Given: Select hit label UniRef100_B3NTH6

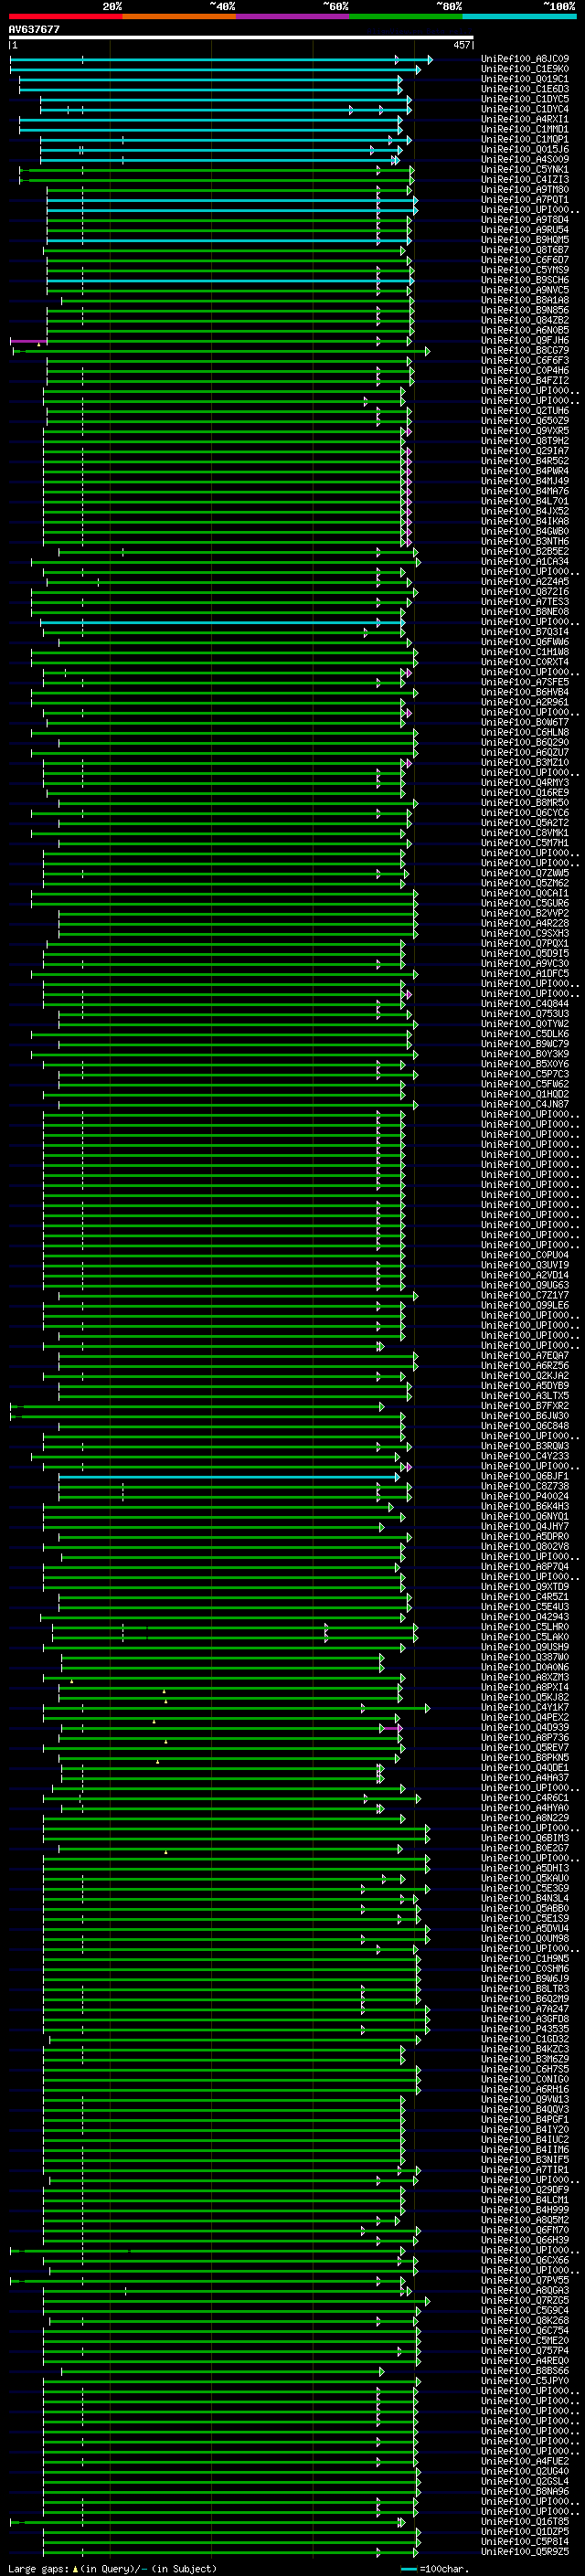Looking at the screenshot, I should click(x=525, y=542).
